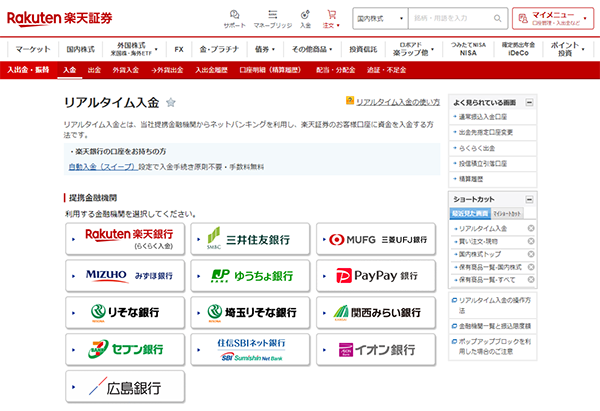
Task: Remove 買い注文・現物 shortcut entry
Action: pyautogui.click(x=531, y=241)
